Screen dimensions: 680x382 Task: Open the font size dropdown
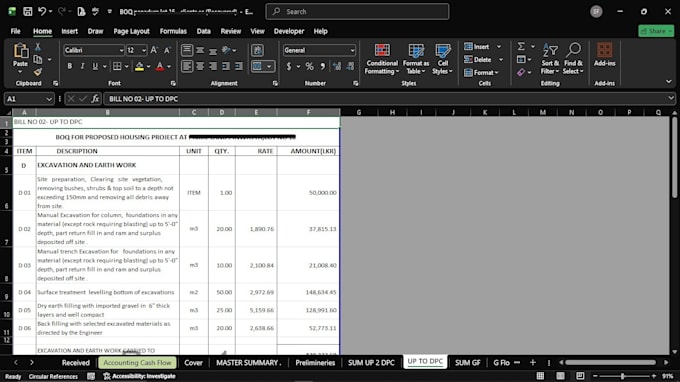point(144,50)
